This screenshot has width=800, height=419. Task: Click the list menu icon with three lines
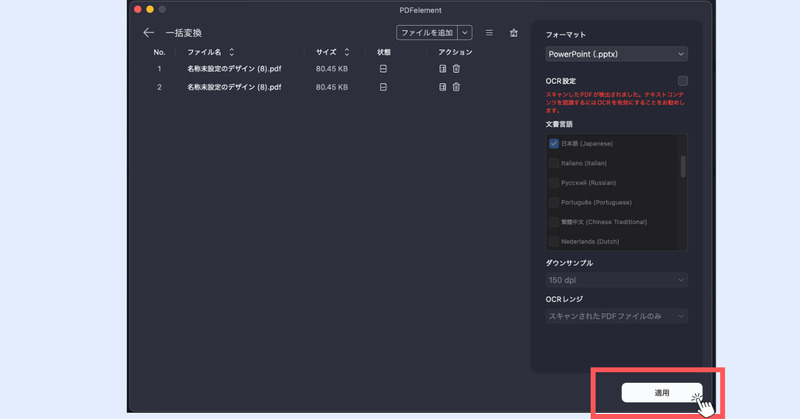click(489, 33)
